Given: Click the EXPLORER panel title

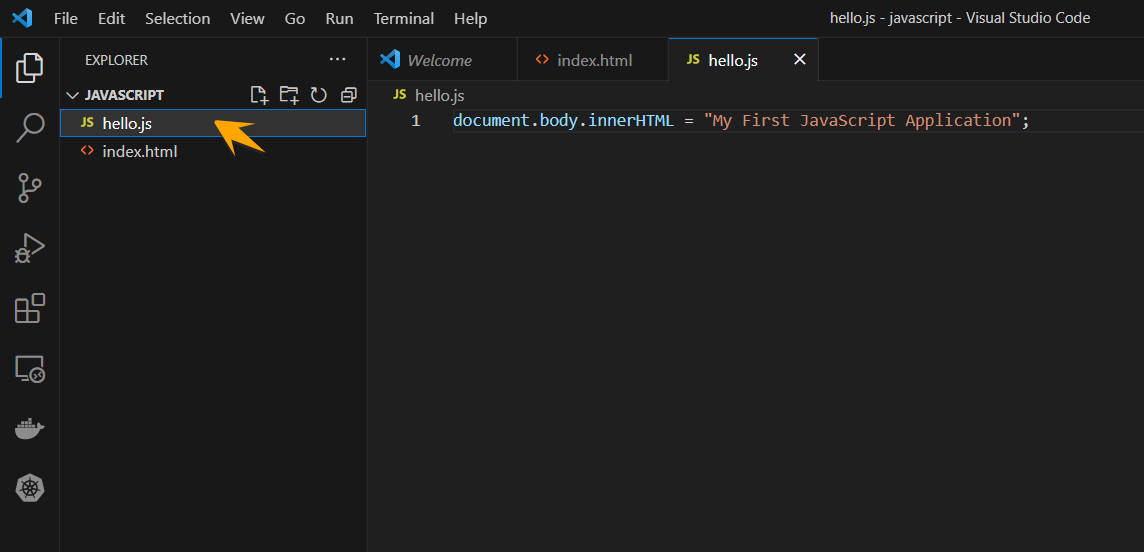Looking at the screenshot, I should [116, 60].
